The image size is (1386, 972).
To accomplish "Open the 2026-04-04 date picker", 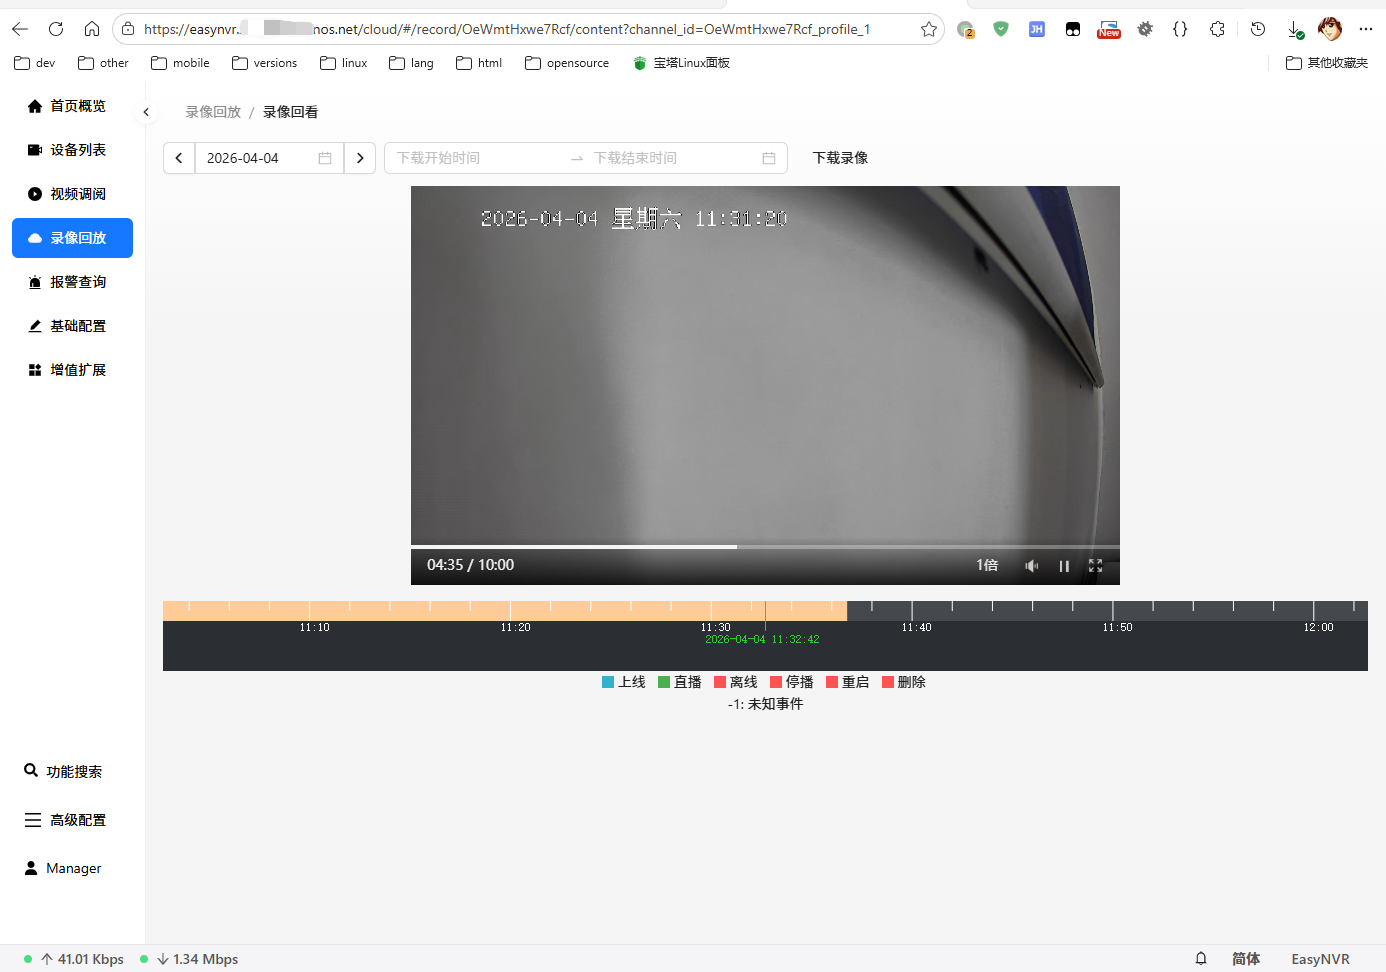I will point(269,158).
